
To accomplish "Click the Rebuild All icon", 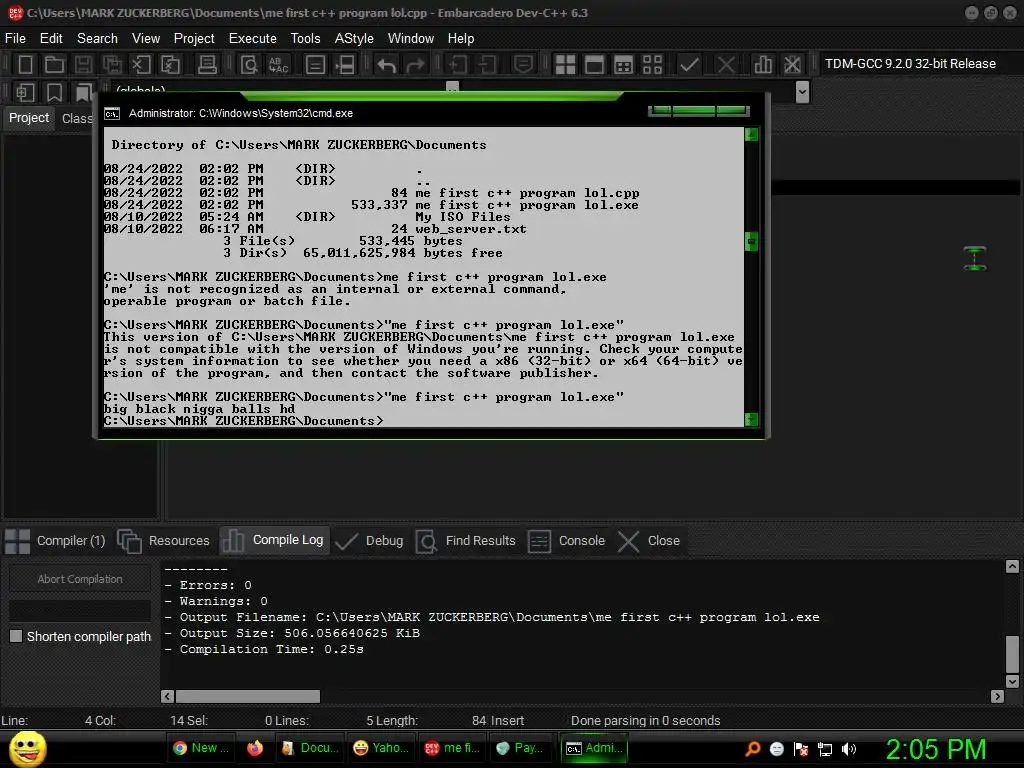I will coord(652,64).
